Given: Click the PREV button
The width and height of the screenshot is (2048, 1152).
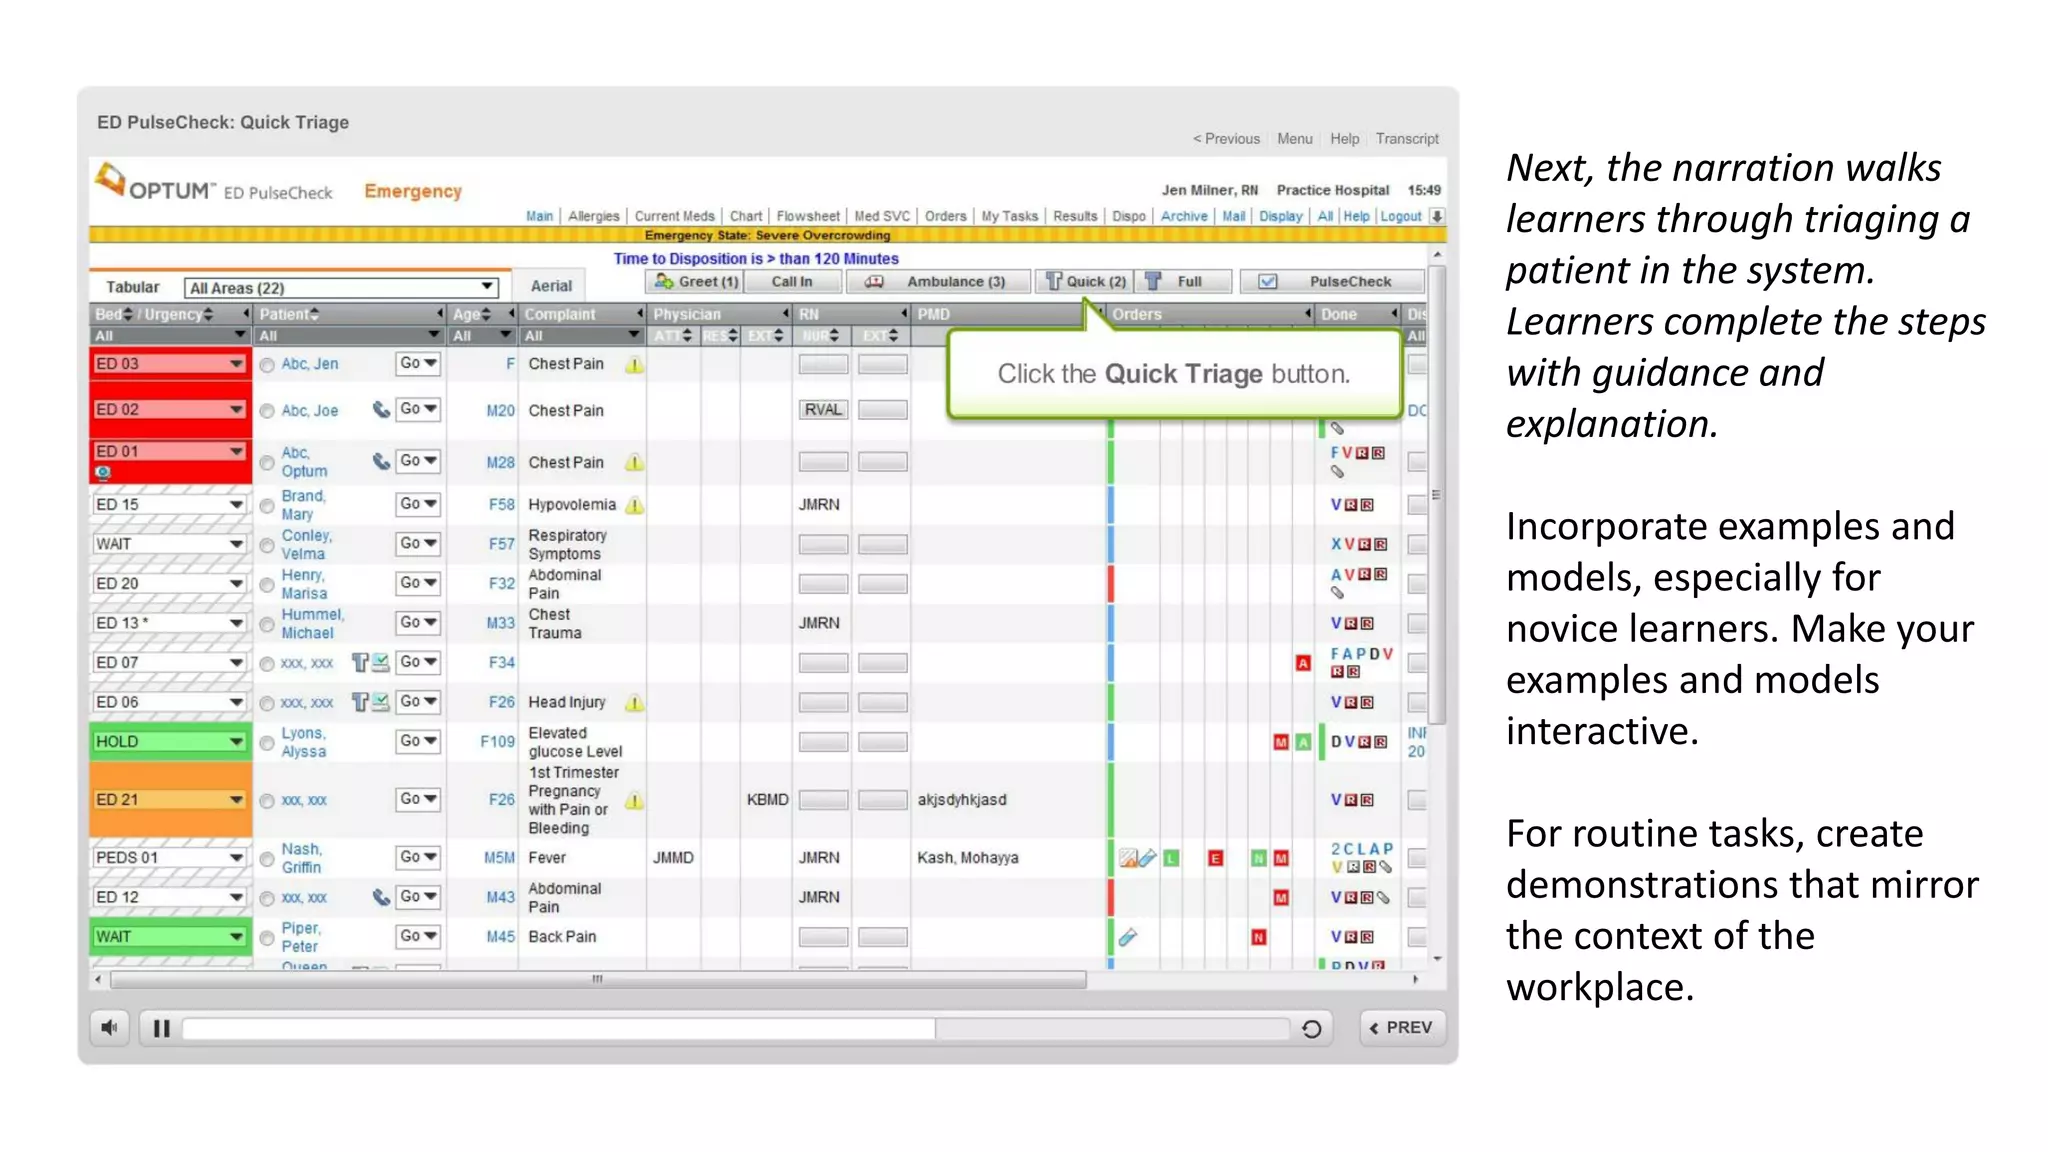Looking at the screenshot, I should (x=1402, y=1028).
